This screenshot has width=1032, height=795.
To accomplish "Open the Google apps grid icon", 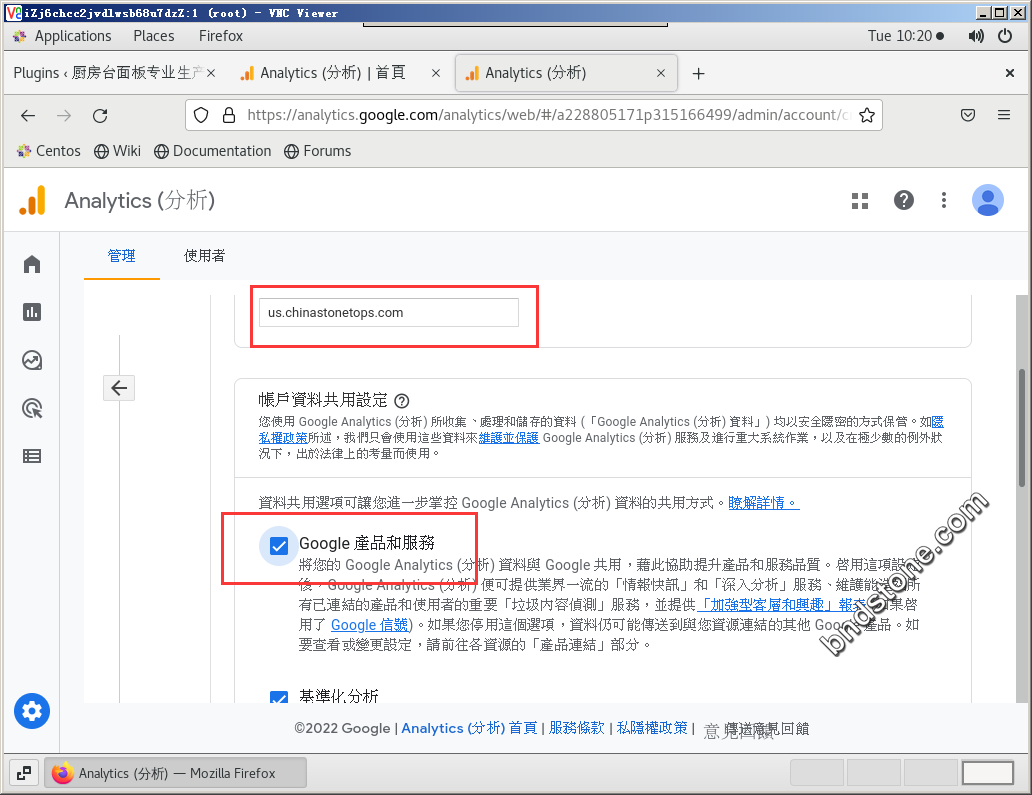I will pyautogui.click(x=860, y=201).
